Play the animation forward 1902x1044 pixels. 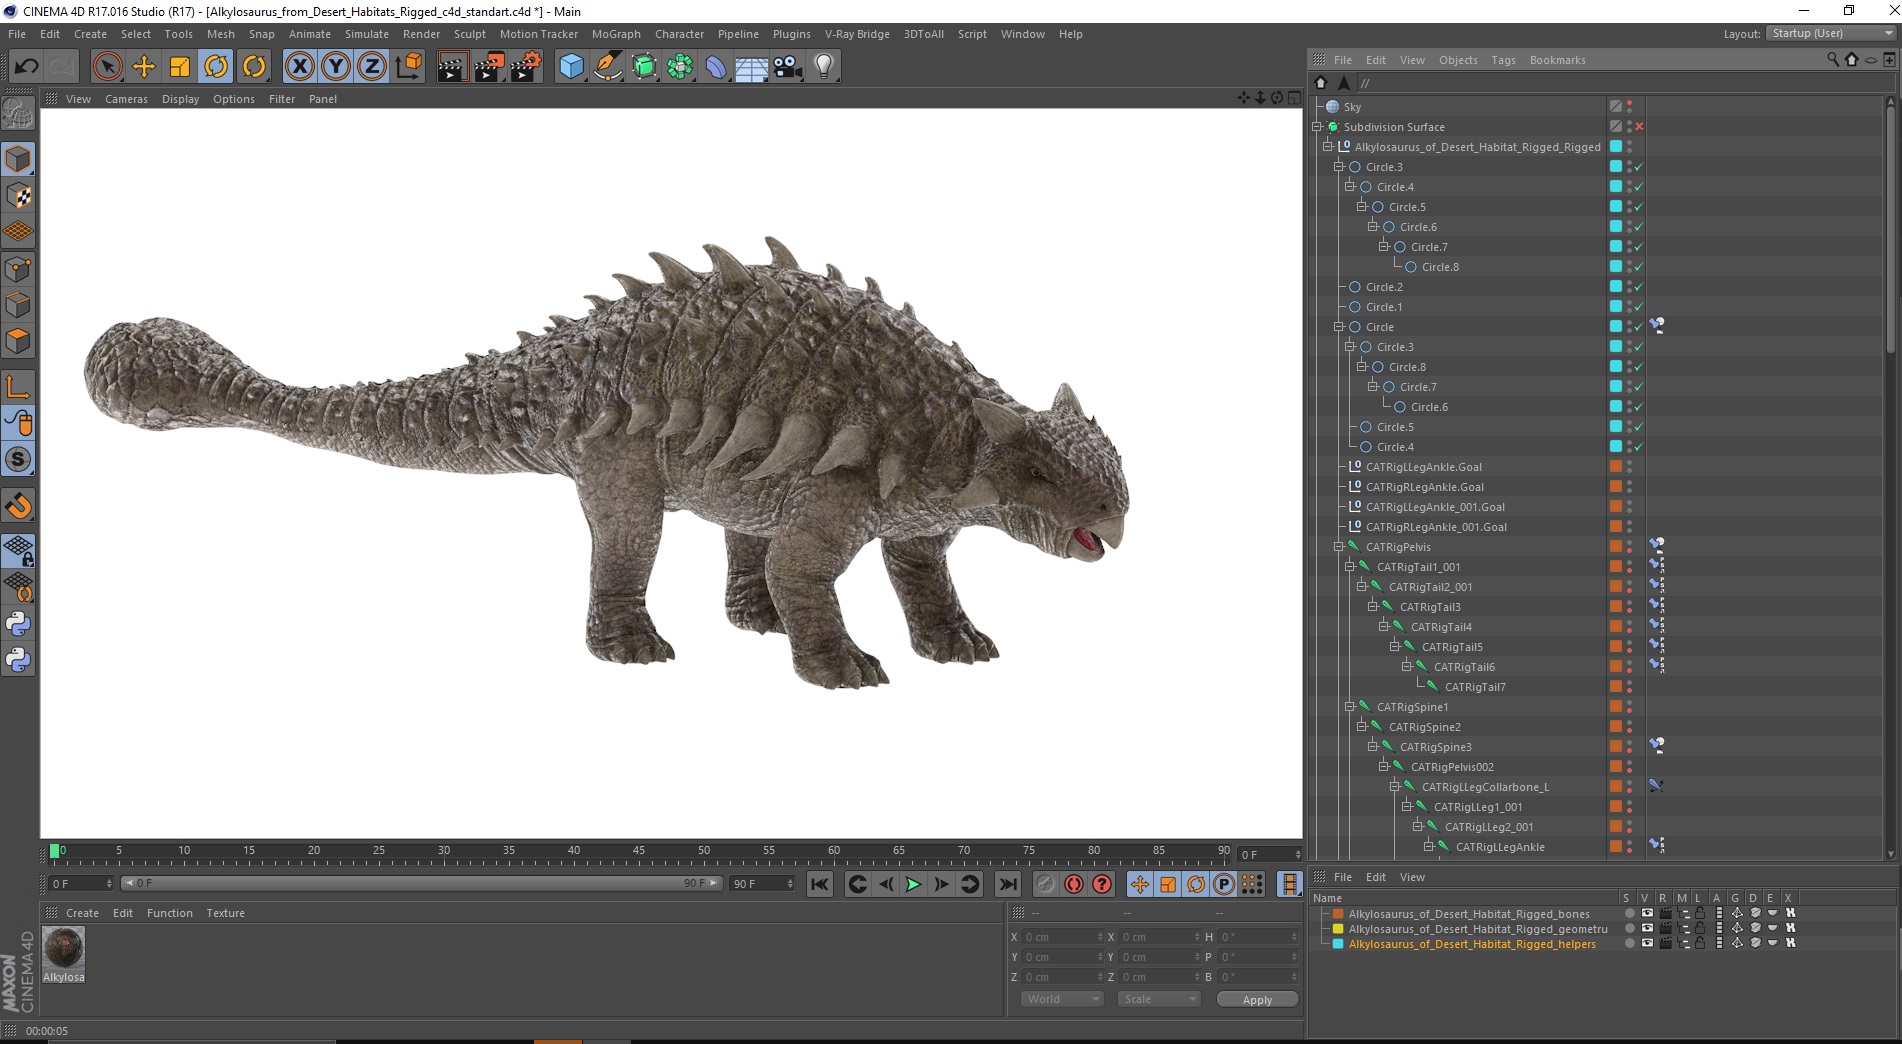pos(913,884)
